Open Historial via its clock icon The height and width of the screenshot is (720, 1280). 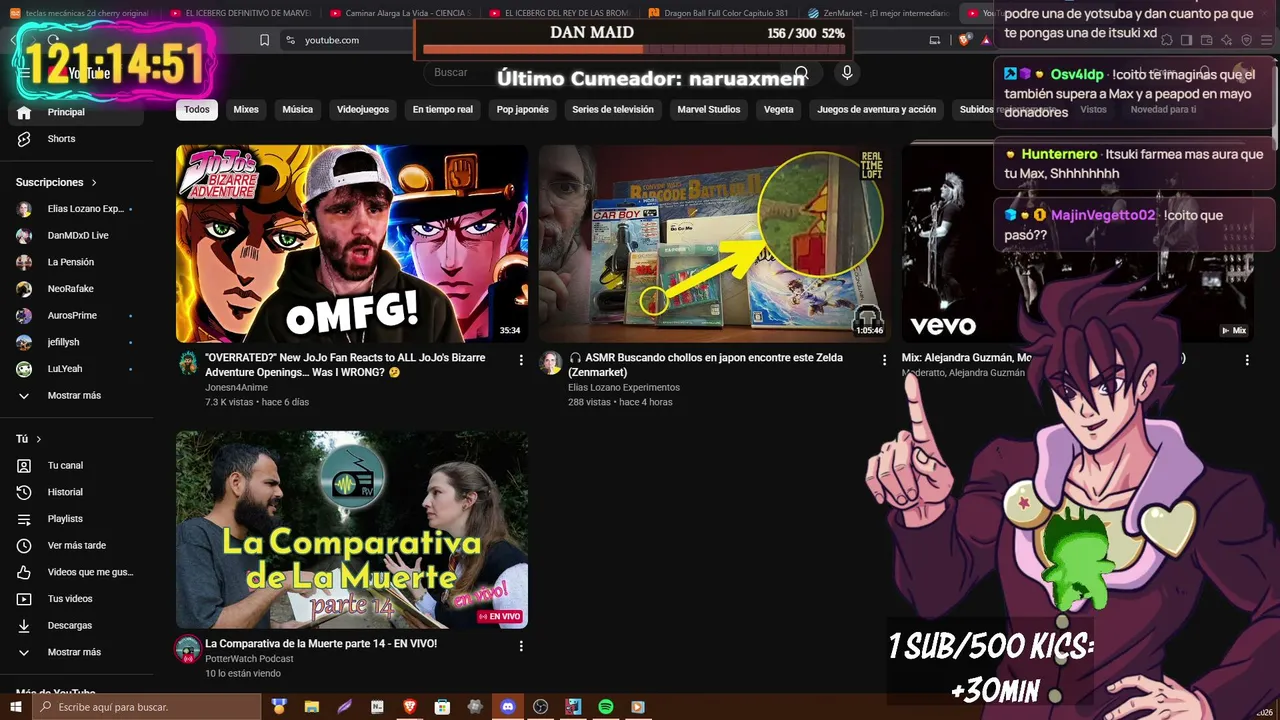(x=24, y=492)
